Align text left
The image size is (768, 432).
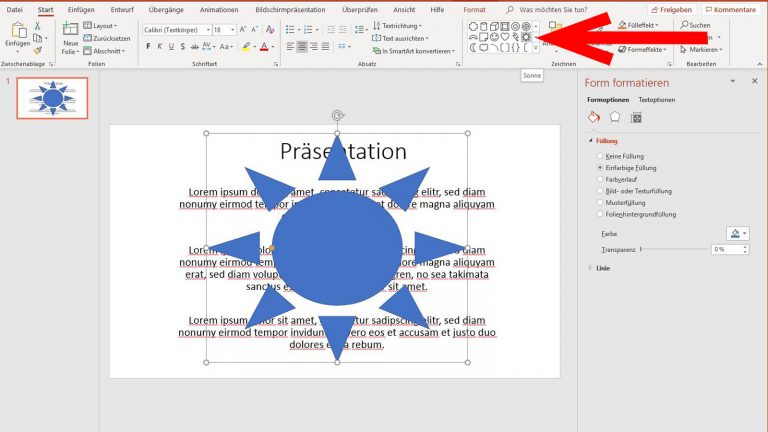290,47
